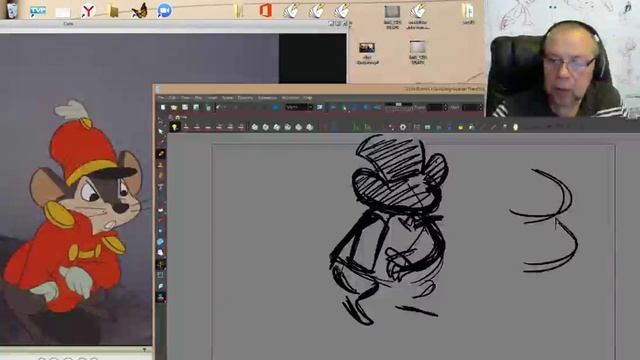
Task: Click the second green chart icon in the second toolbar row
Action: click(x=368, y=127)
